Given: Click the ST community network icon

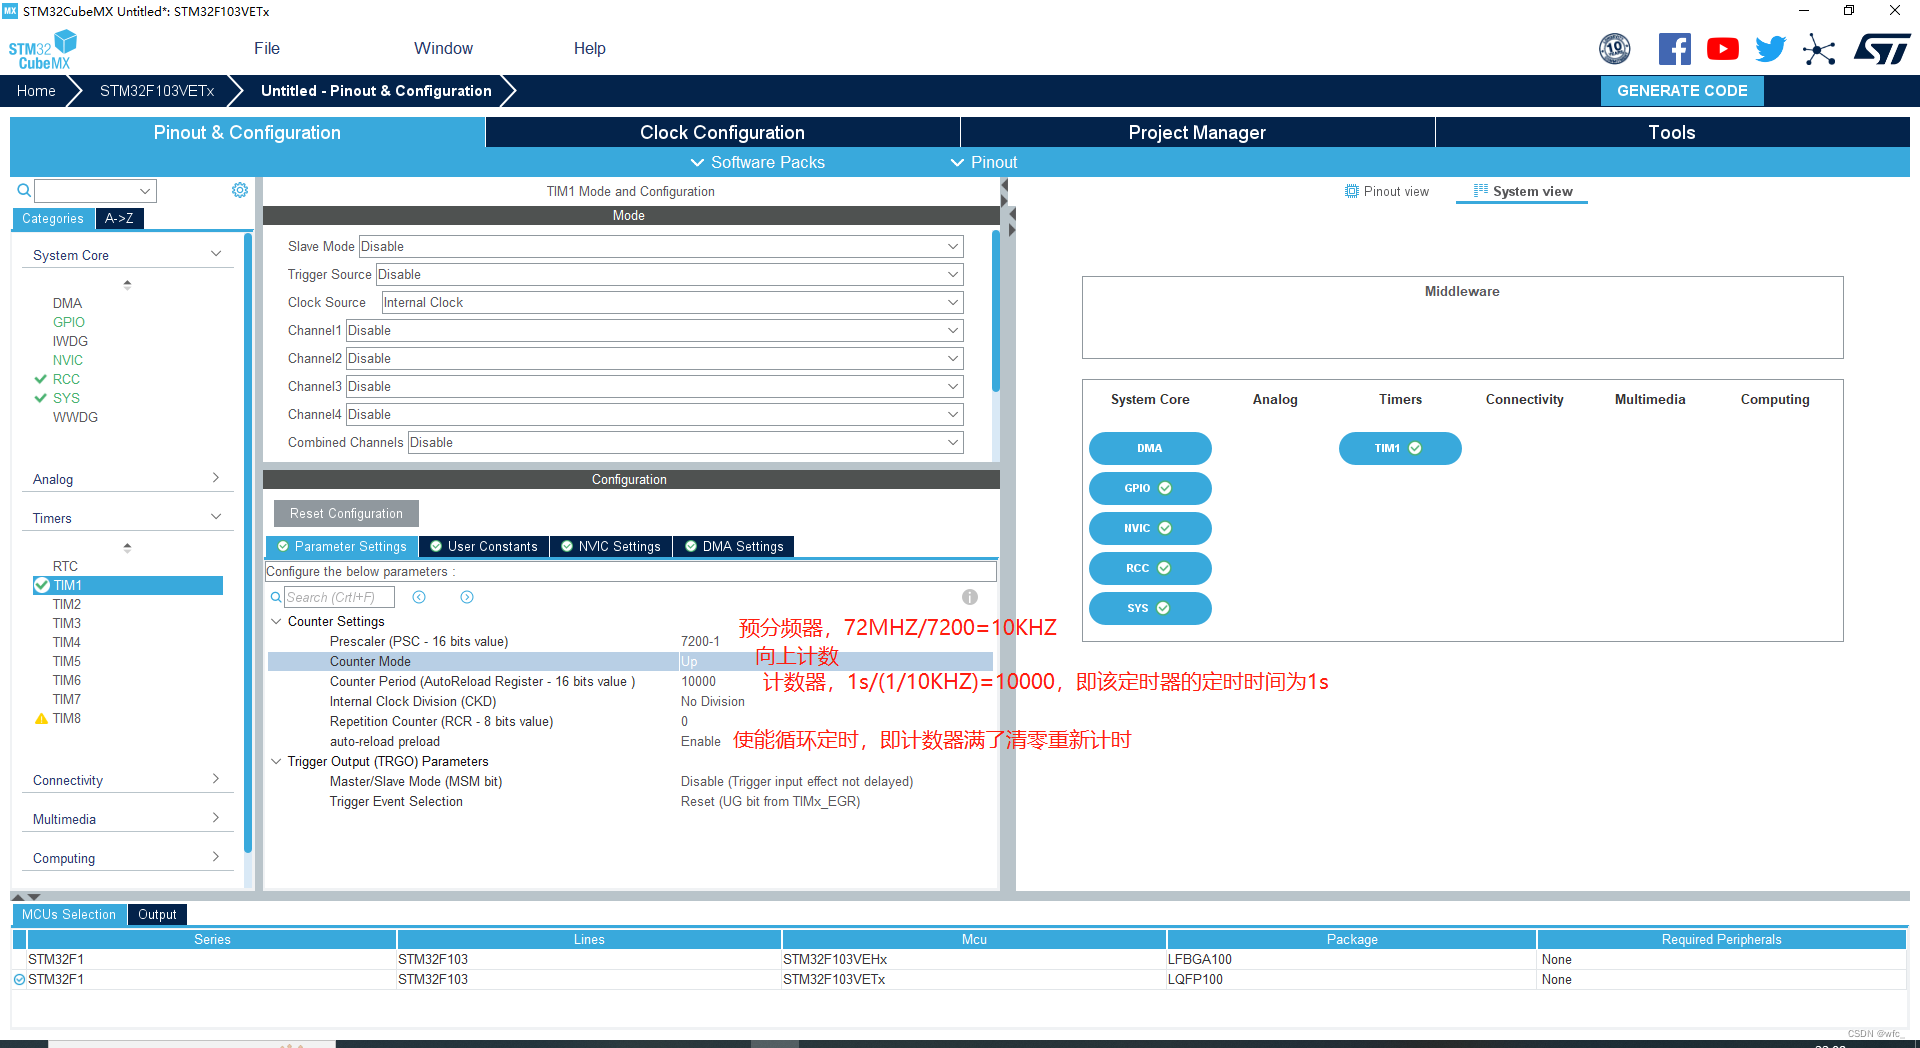Looking at the screenshot, I should tap(1819, 49).
